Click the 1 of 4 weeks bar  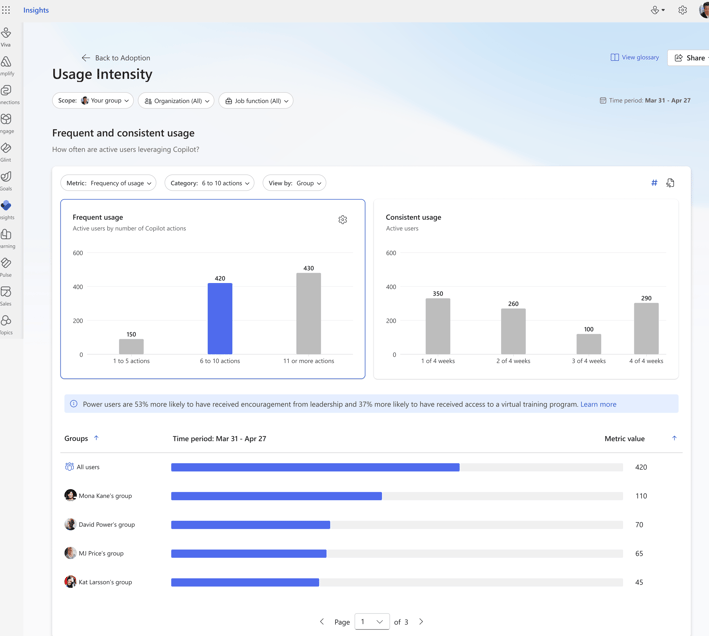[x=438, y=326]
